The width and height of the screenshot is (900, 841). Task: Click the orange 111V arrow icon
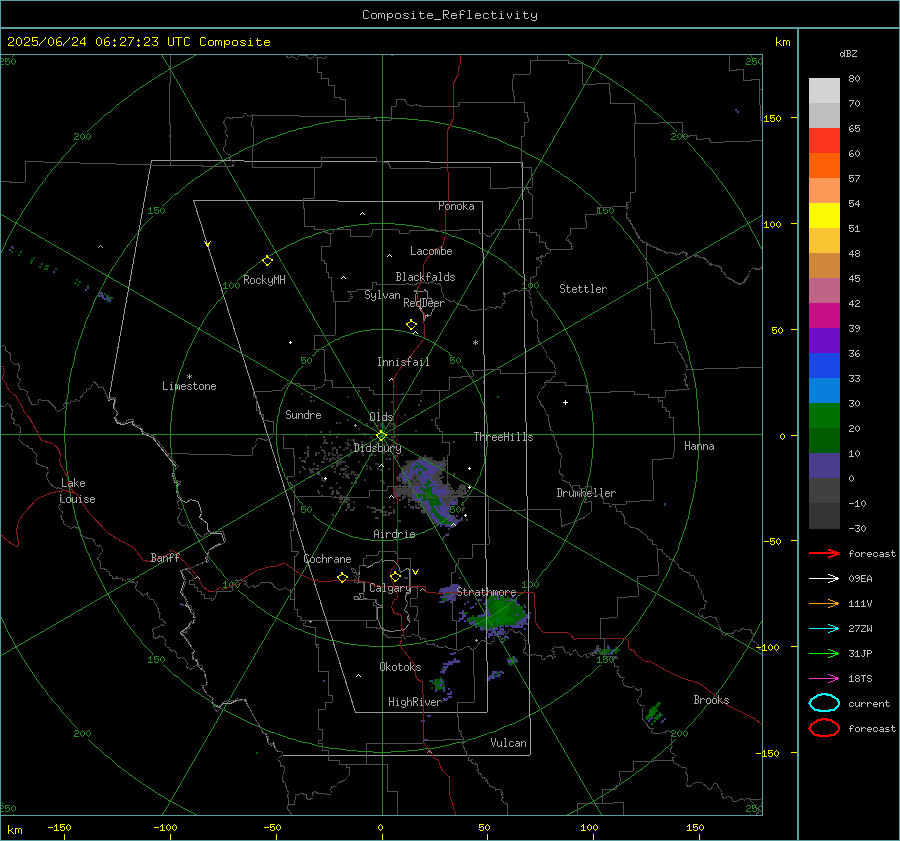824,603
